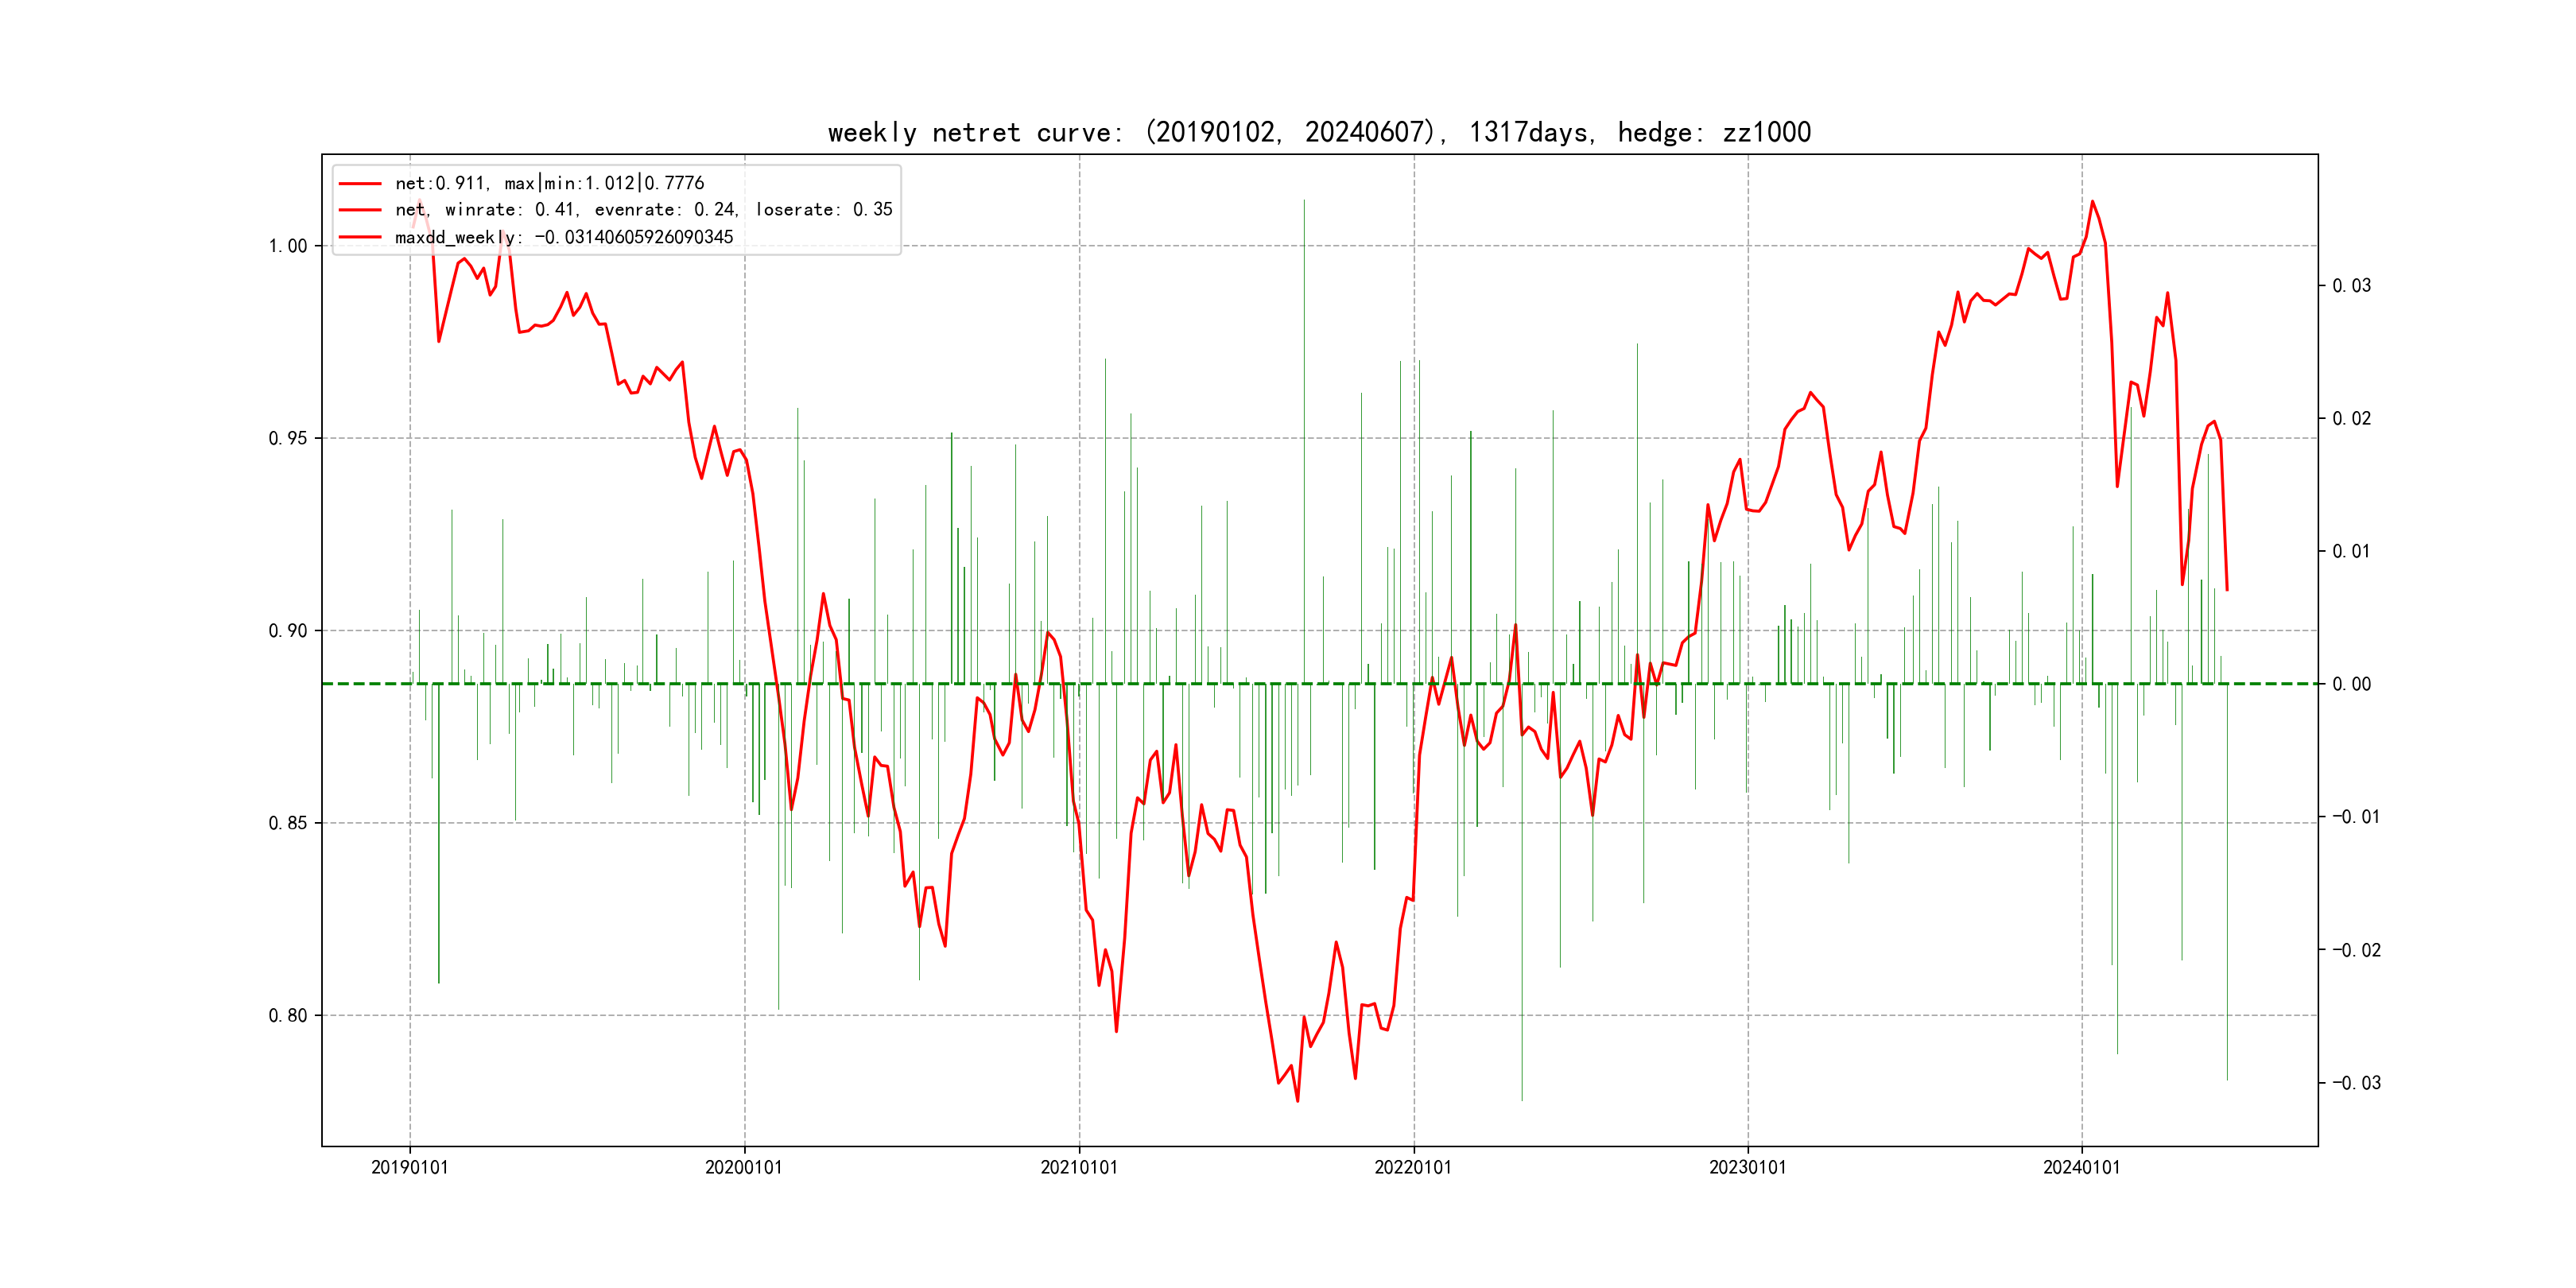Click legend entry with winrate 0.41
The height and width of the screenshot is (1288, 2576).
click(643, 210)
